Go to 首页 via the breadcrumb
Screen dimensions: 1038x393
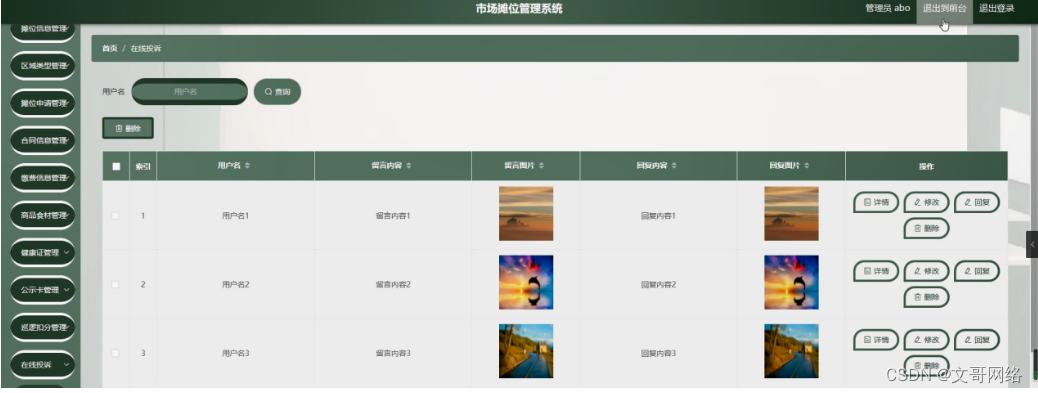[109, 48]
